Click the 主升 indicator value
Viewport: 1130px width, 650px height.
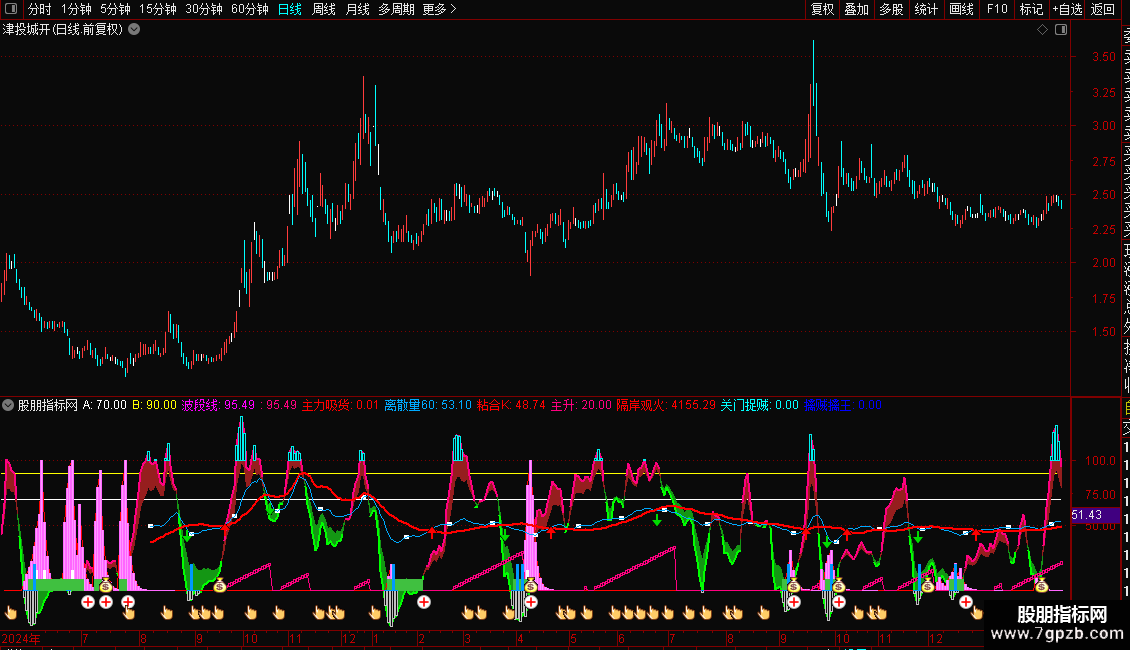coord(581,405)
